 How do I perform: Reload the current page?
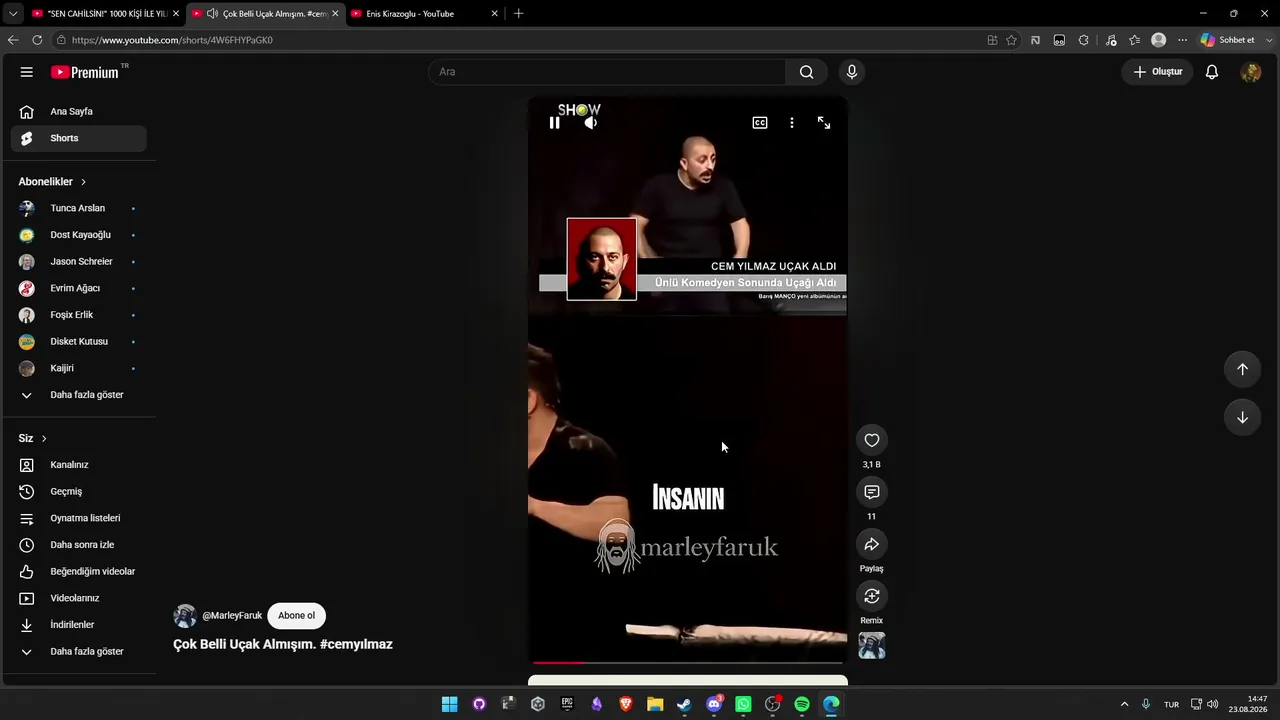(x=37, y=40)
